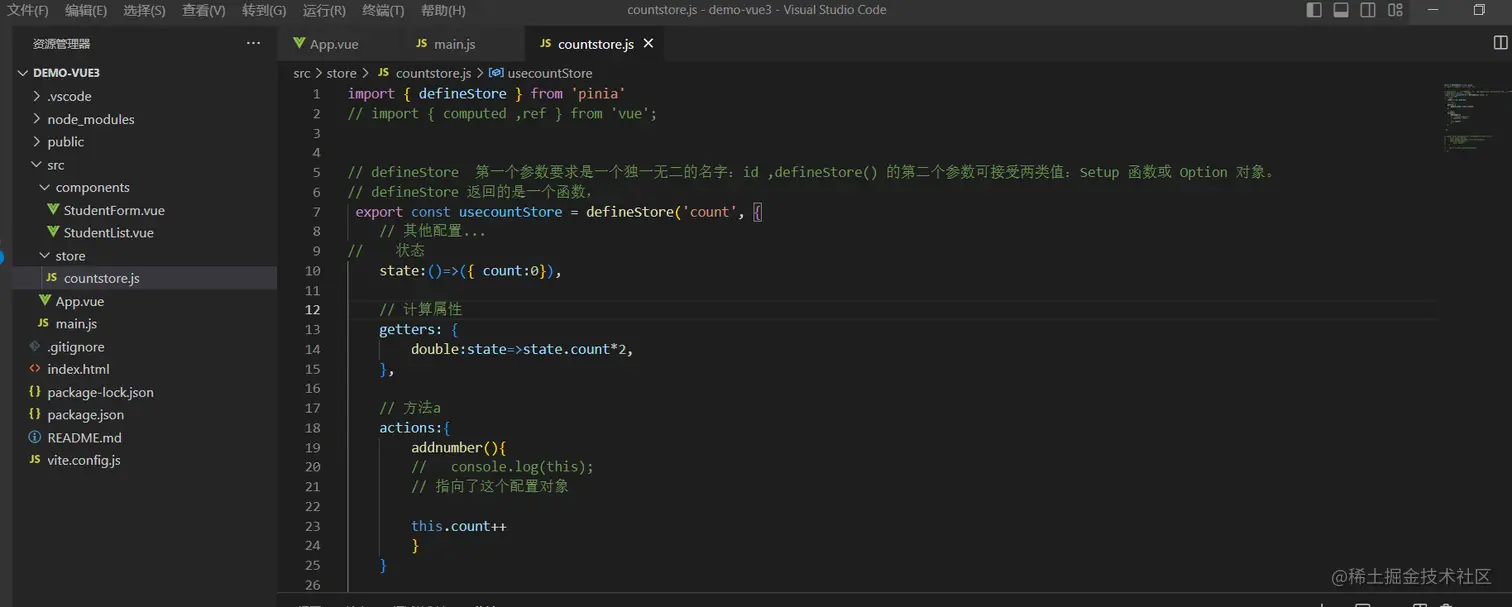Open explorer more actions ellipsis

[x=253, y=43]
